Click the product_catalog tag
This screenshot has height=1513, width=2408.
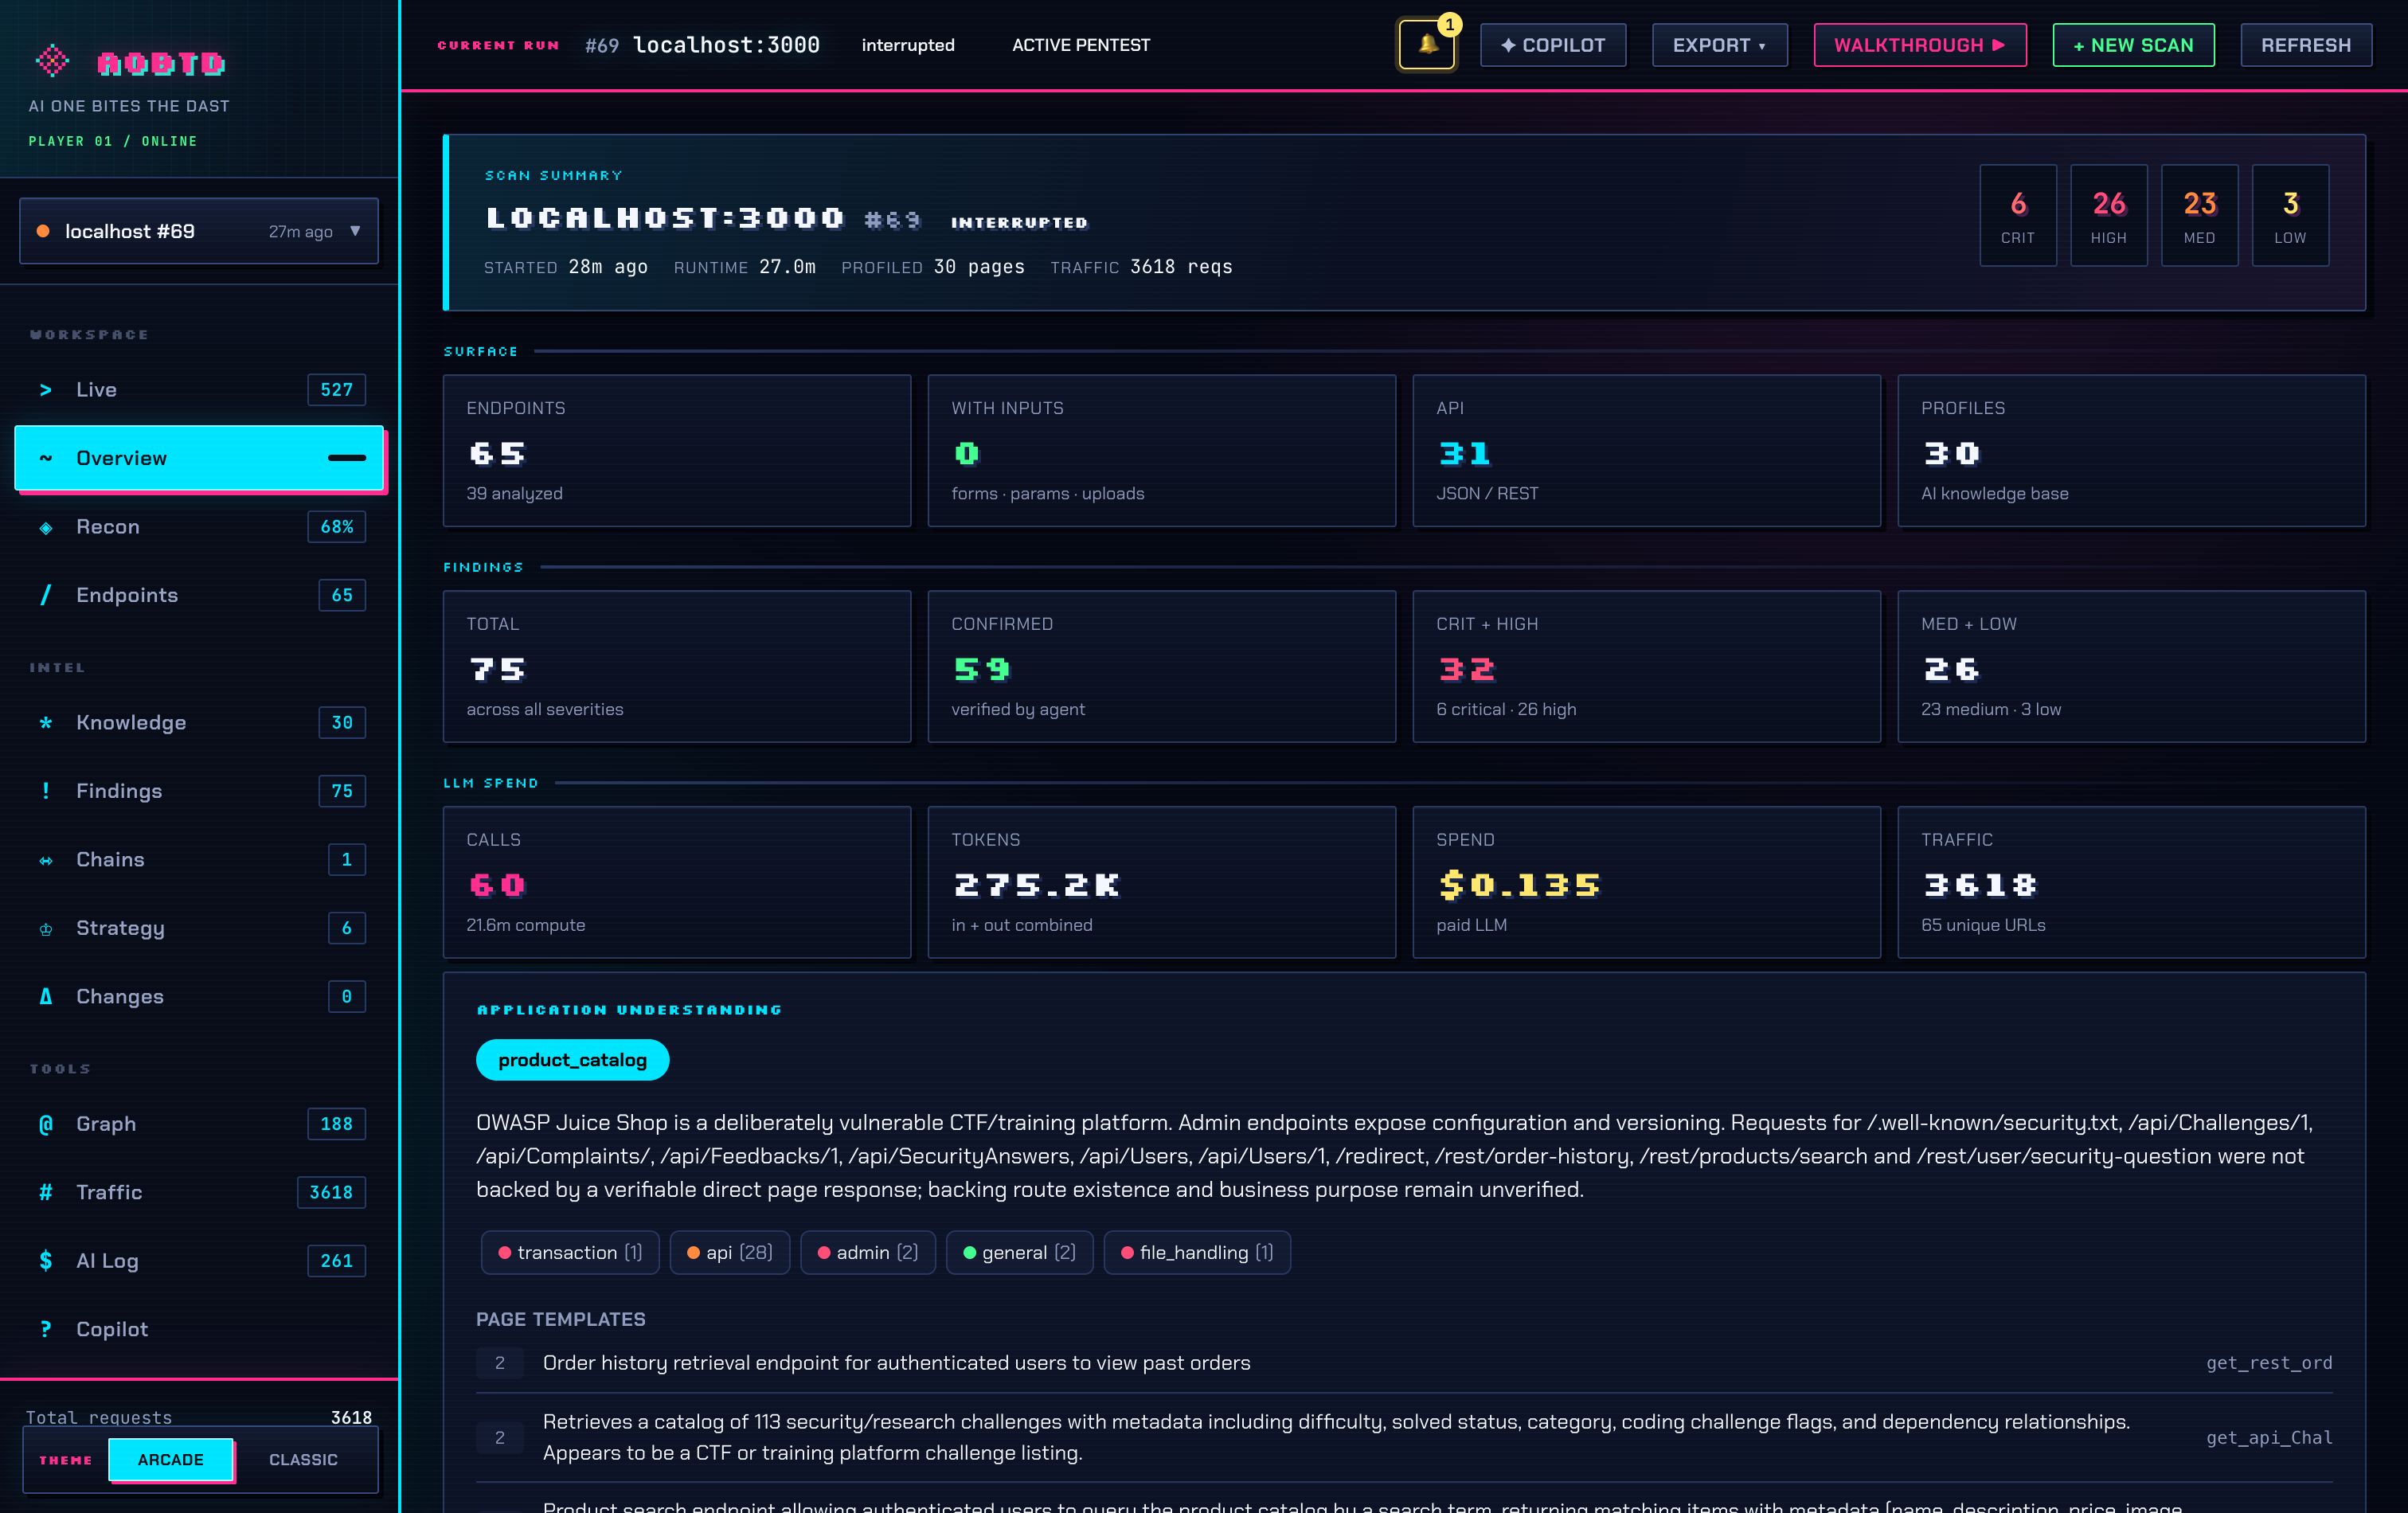[x=572, y=1060]
